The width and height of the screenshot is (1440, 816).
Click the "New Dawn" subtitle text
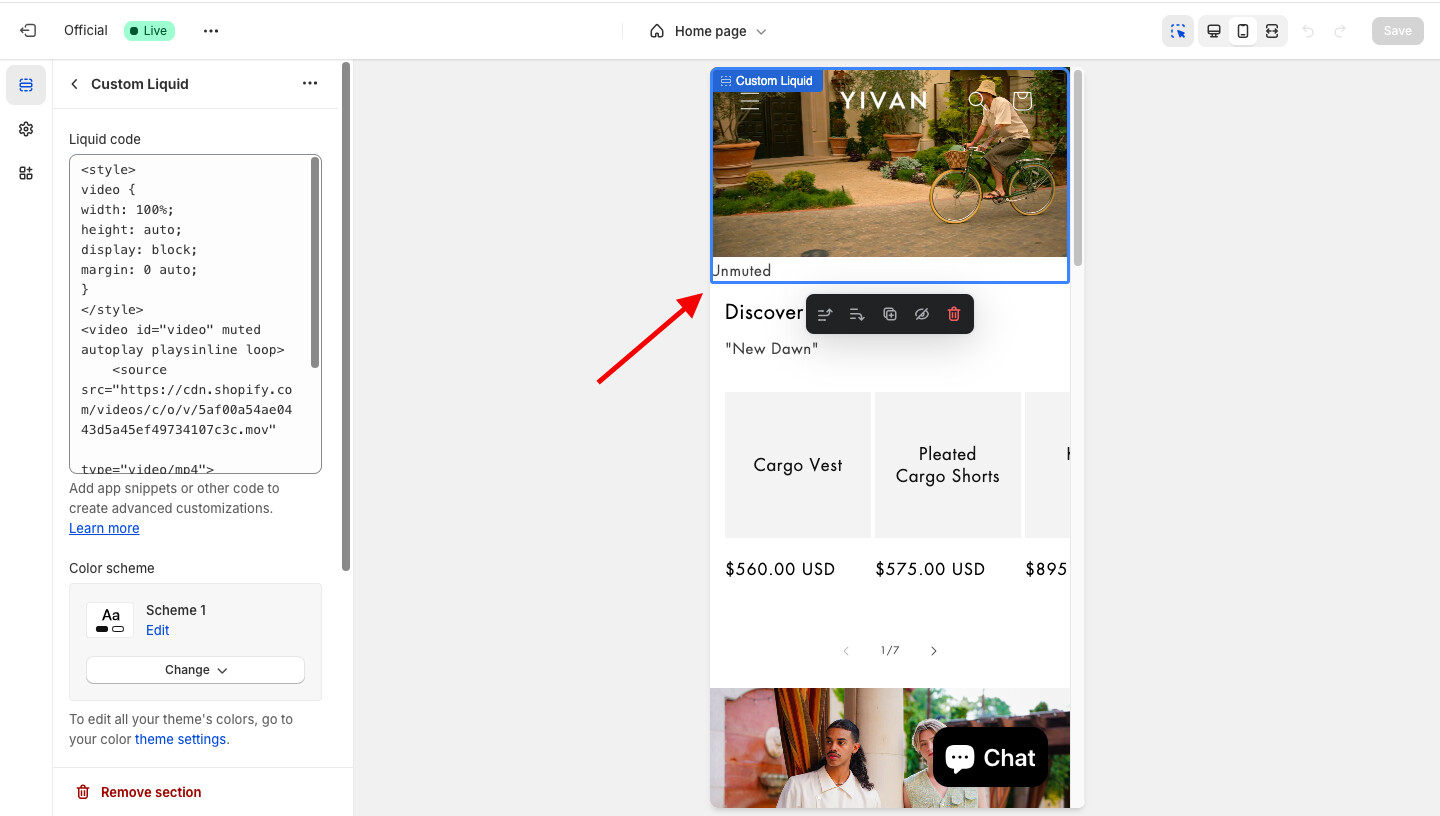click(772, 349)
